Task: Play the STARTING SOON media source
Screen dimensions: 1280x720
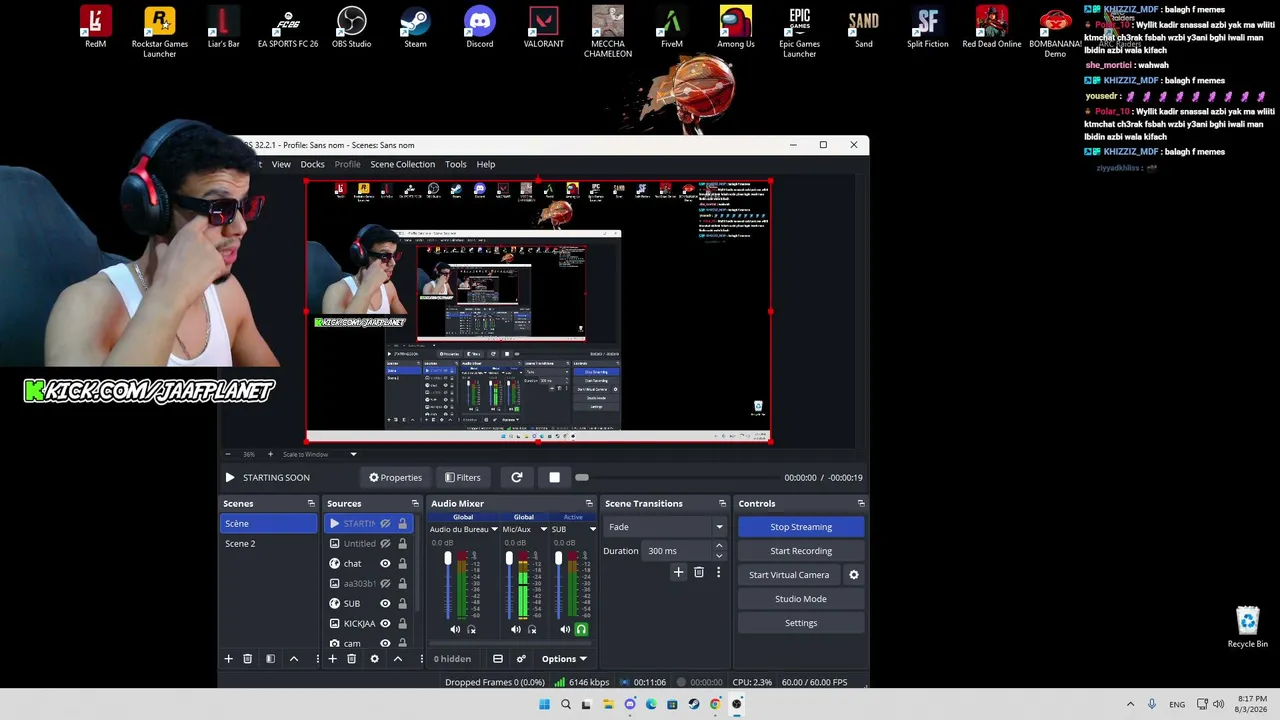Action: coord(230,477)
